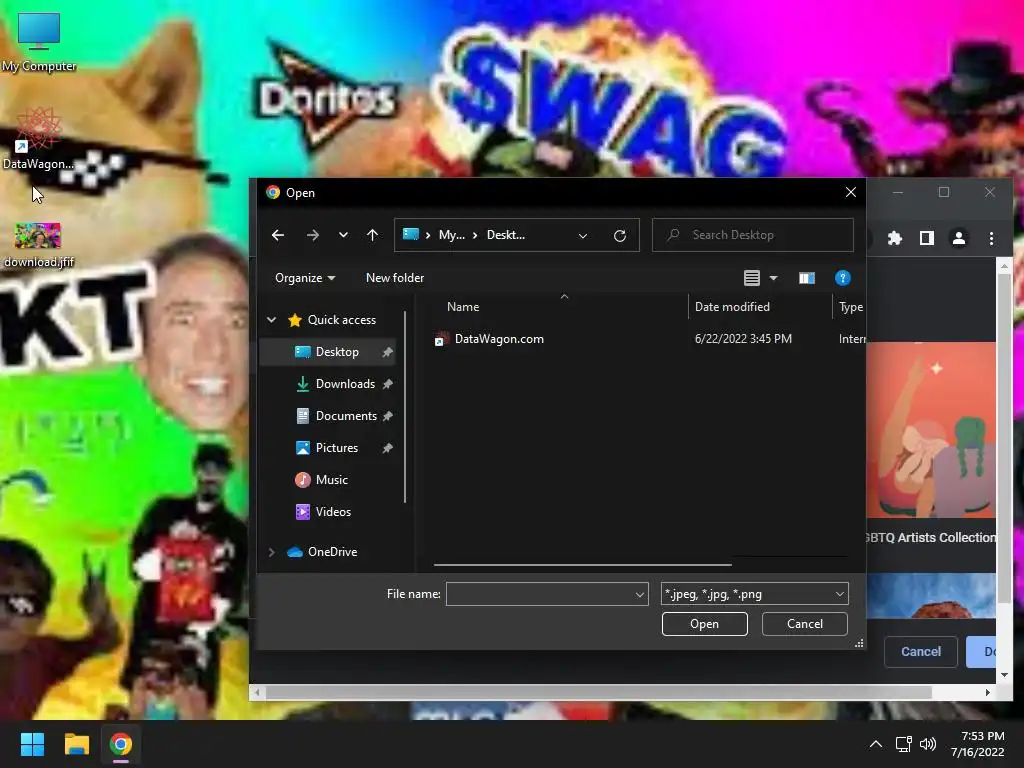Image resolution: width=1024 pixels, height=768 pixels.
Task: Open the Chrome profile avatar
Action: tap(959, 238)
